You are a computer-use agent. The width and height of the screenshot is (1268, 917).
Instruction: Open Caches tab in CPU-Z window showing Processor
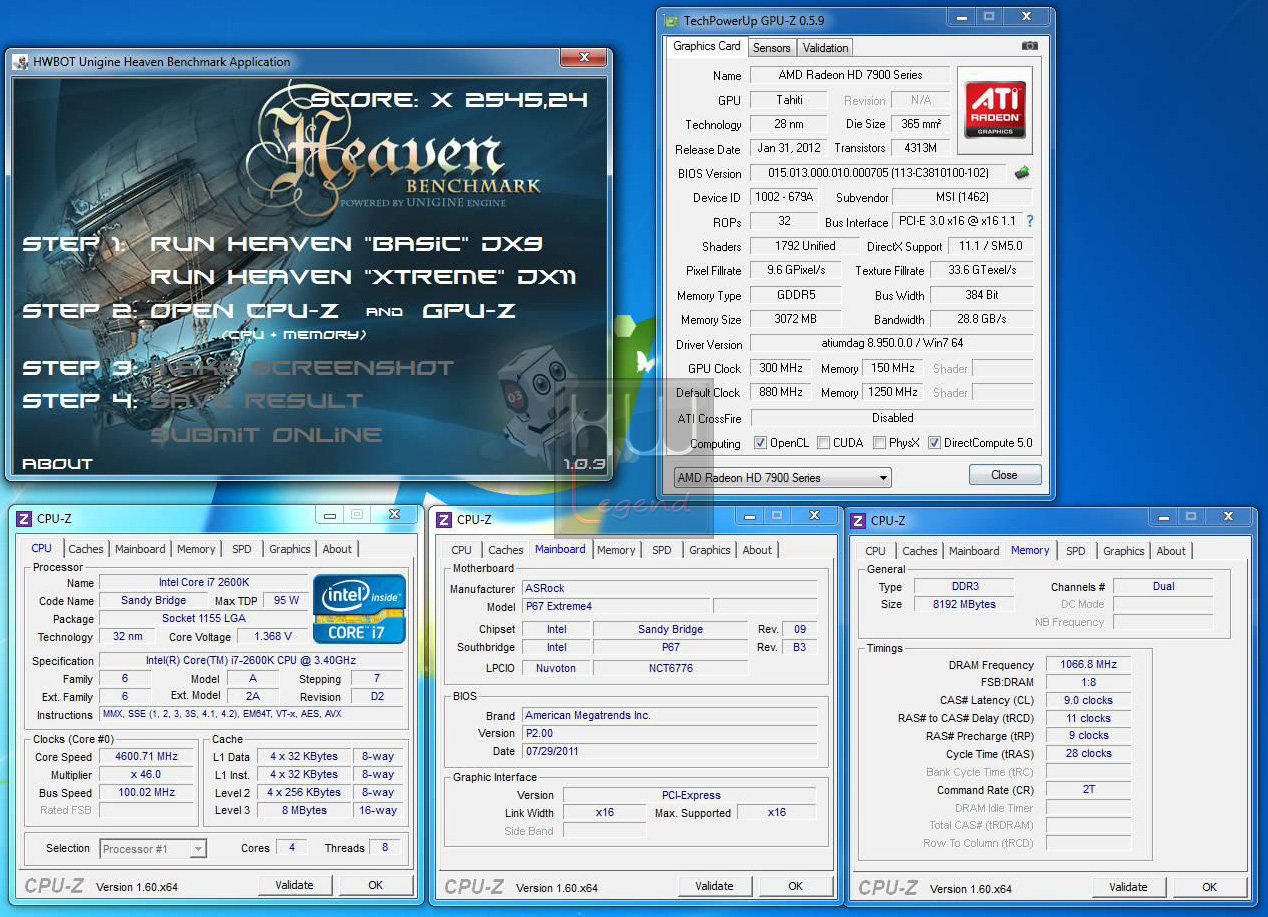[86, 549]
